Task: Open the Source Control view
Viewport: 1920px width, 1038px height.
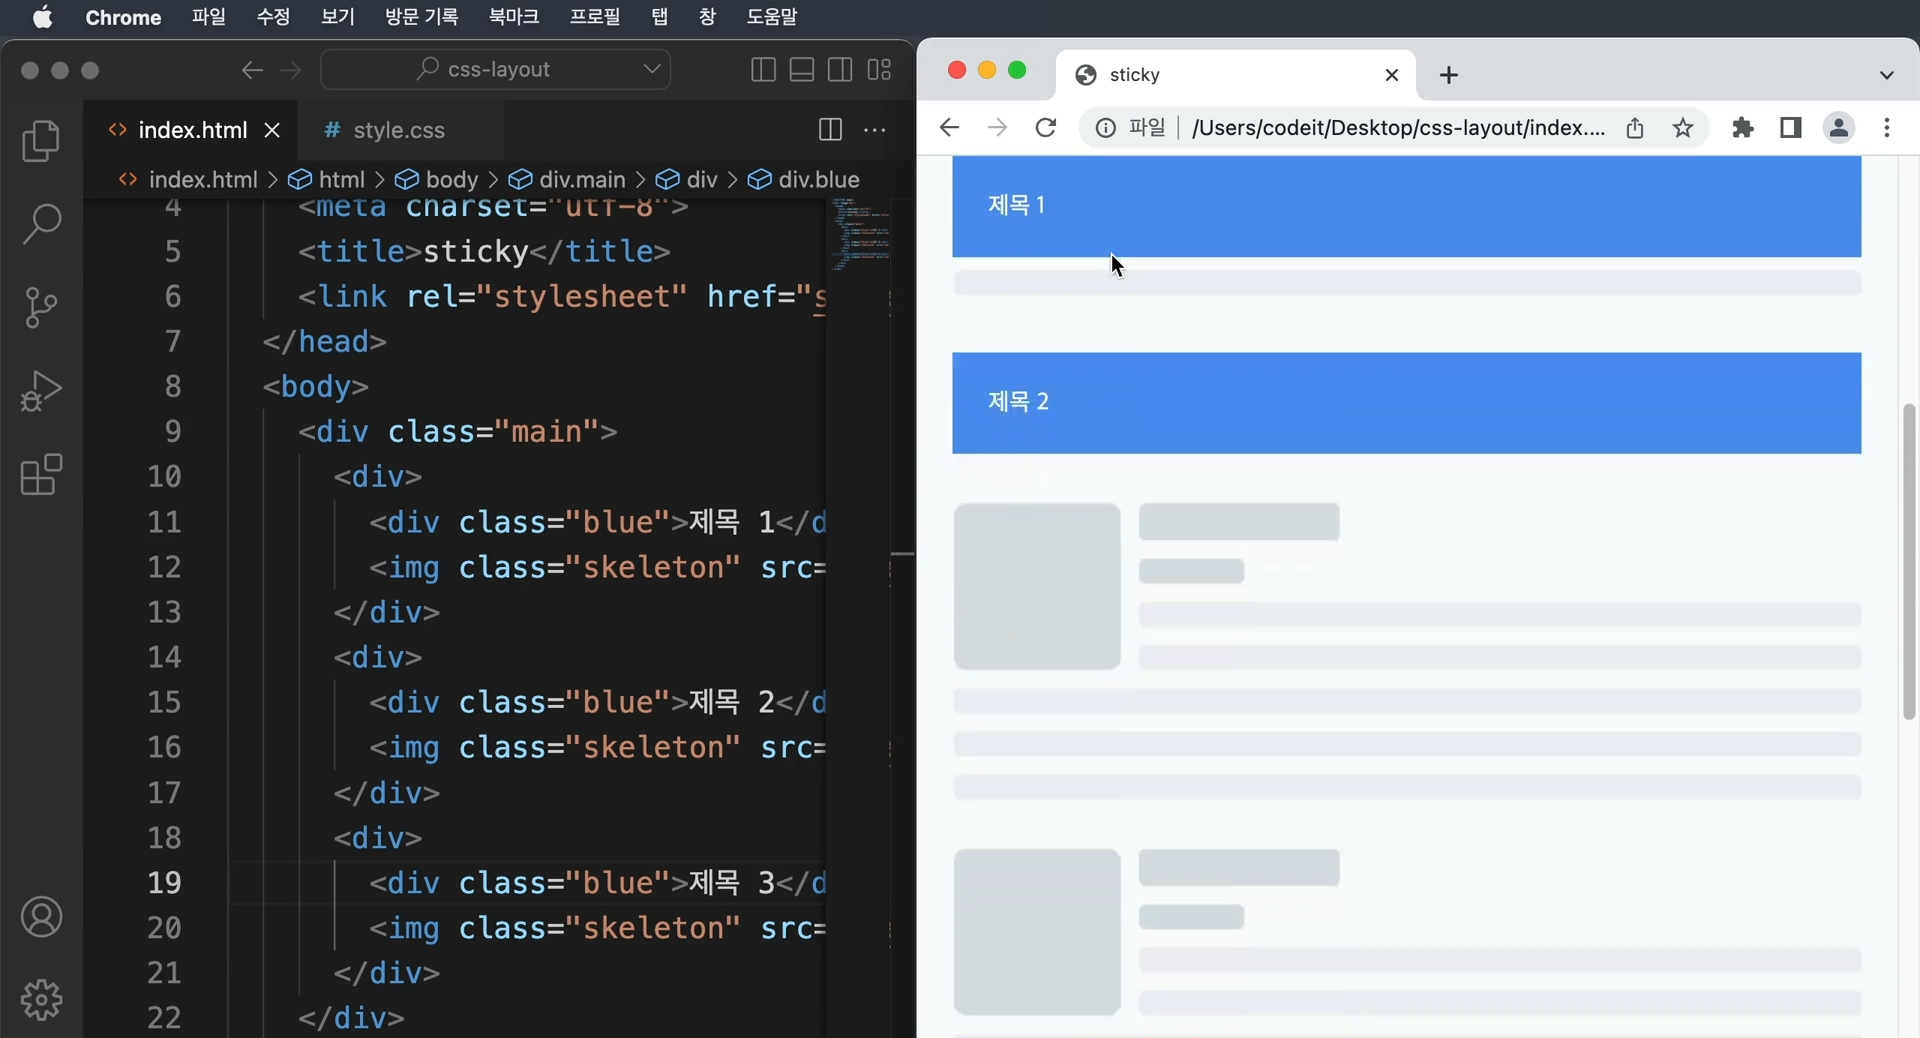Action: click(x=41, y=307)
